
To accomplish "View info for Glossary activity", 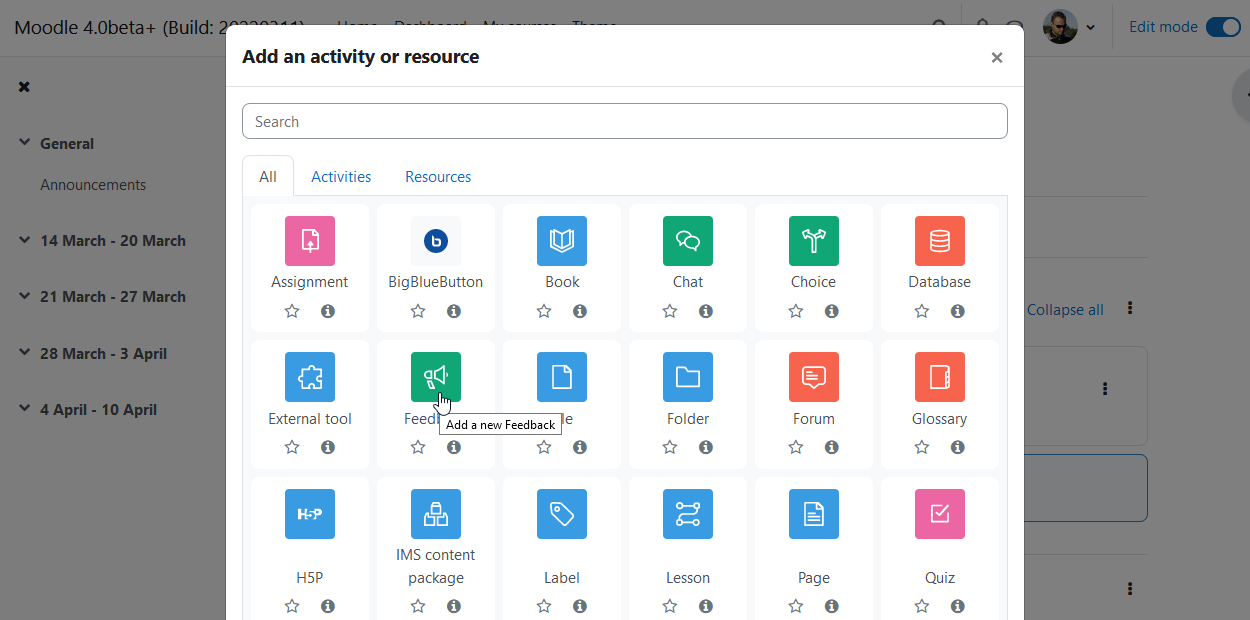I will point(958,447).
